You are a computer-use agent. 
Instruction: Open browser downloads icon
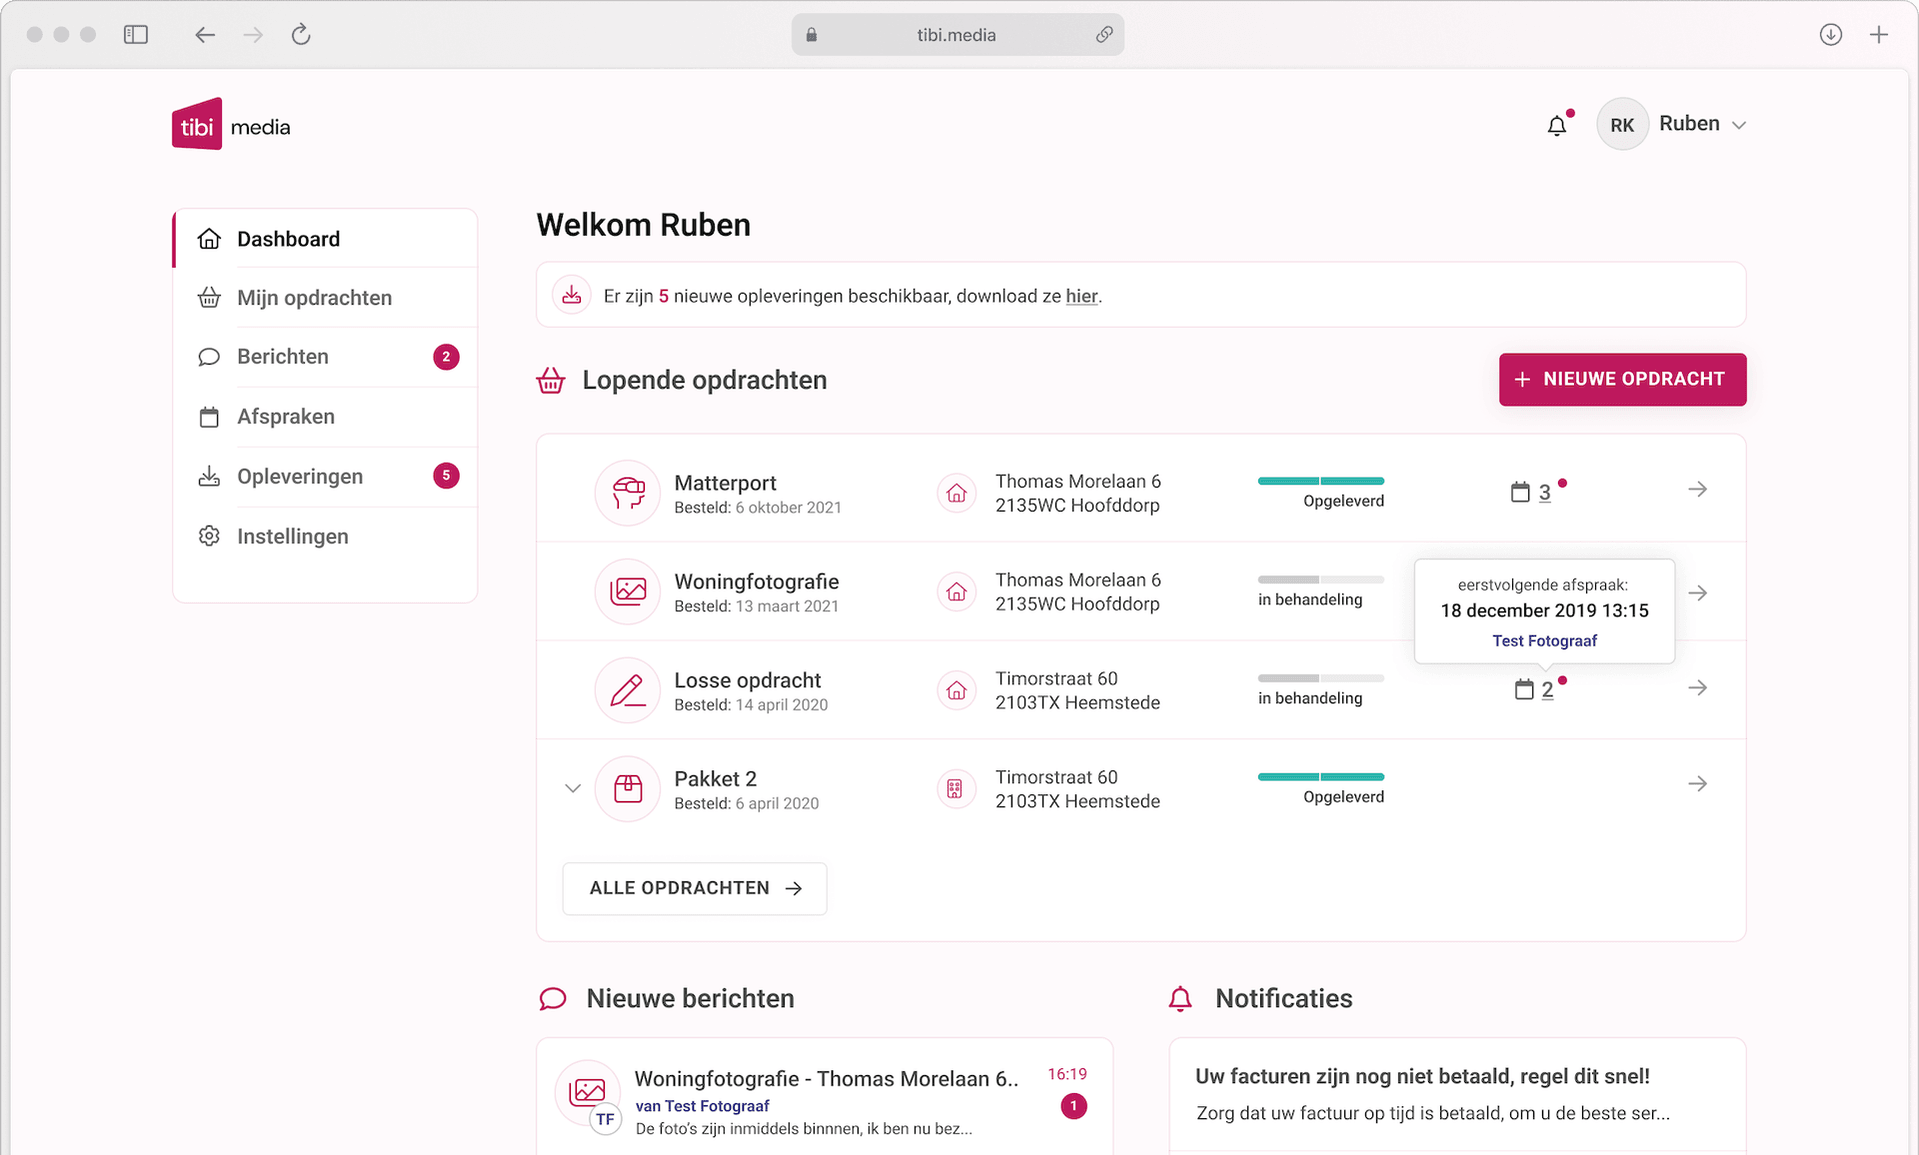tap(1830, 35)
